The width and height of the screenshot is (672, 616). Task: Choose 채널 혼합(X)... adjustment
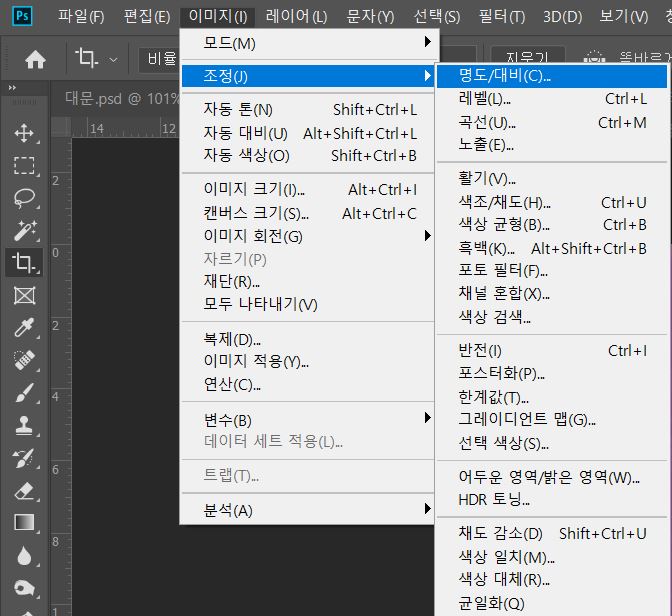click(552, 294)
